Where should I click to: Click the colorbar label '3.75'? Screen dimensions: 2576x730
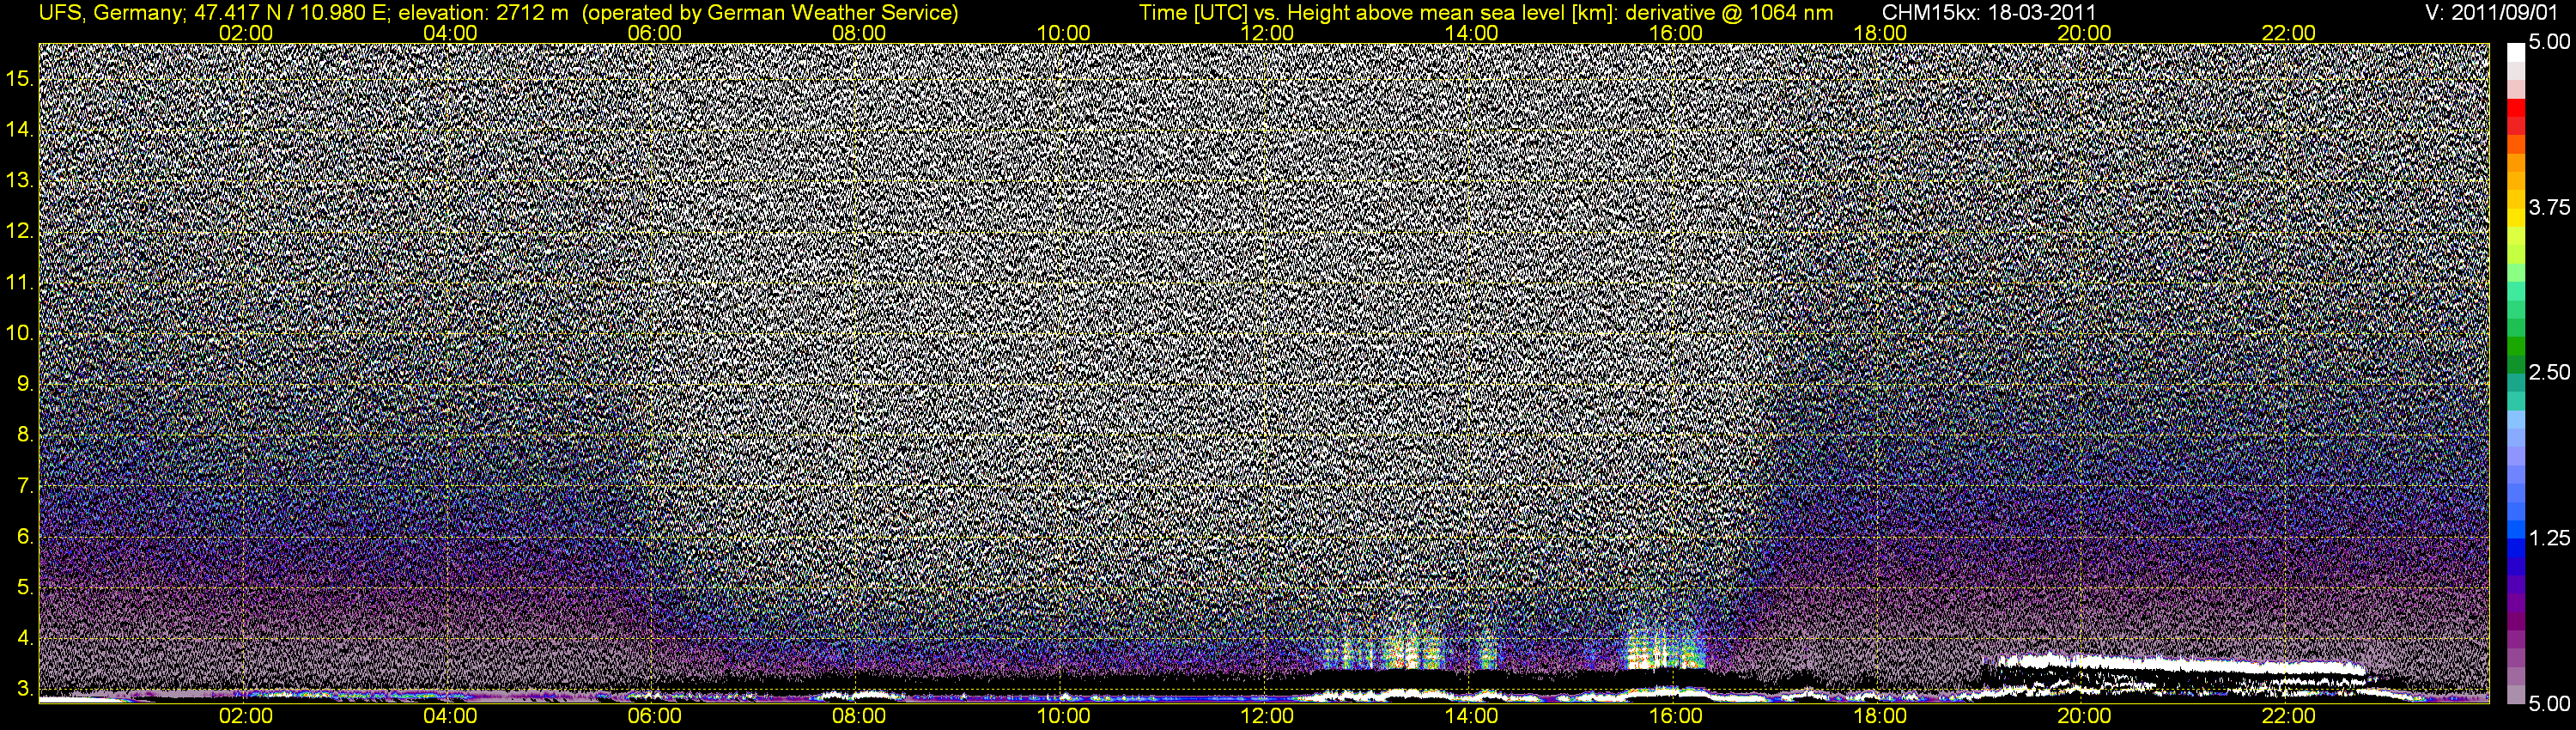click(x=2549, y=207)
